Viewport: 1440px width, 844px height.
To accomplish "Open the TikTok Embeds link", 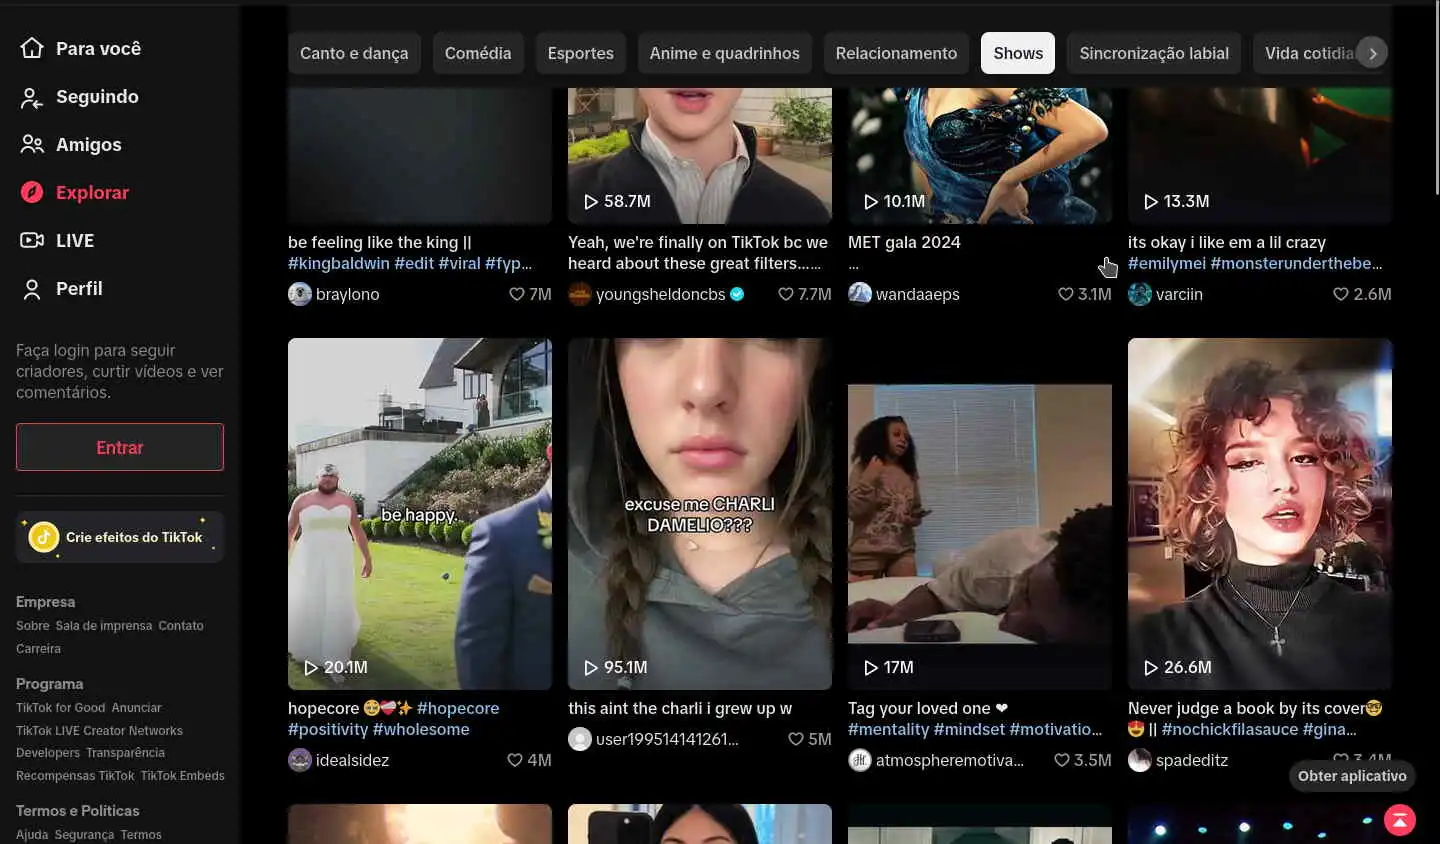I will [183, 776].
